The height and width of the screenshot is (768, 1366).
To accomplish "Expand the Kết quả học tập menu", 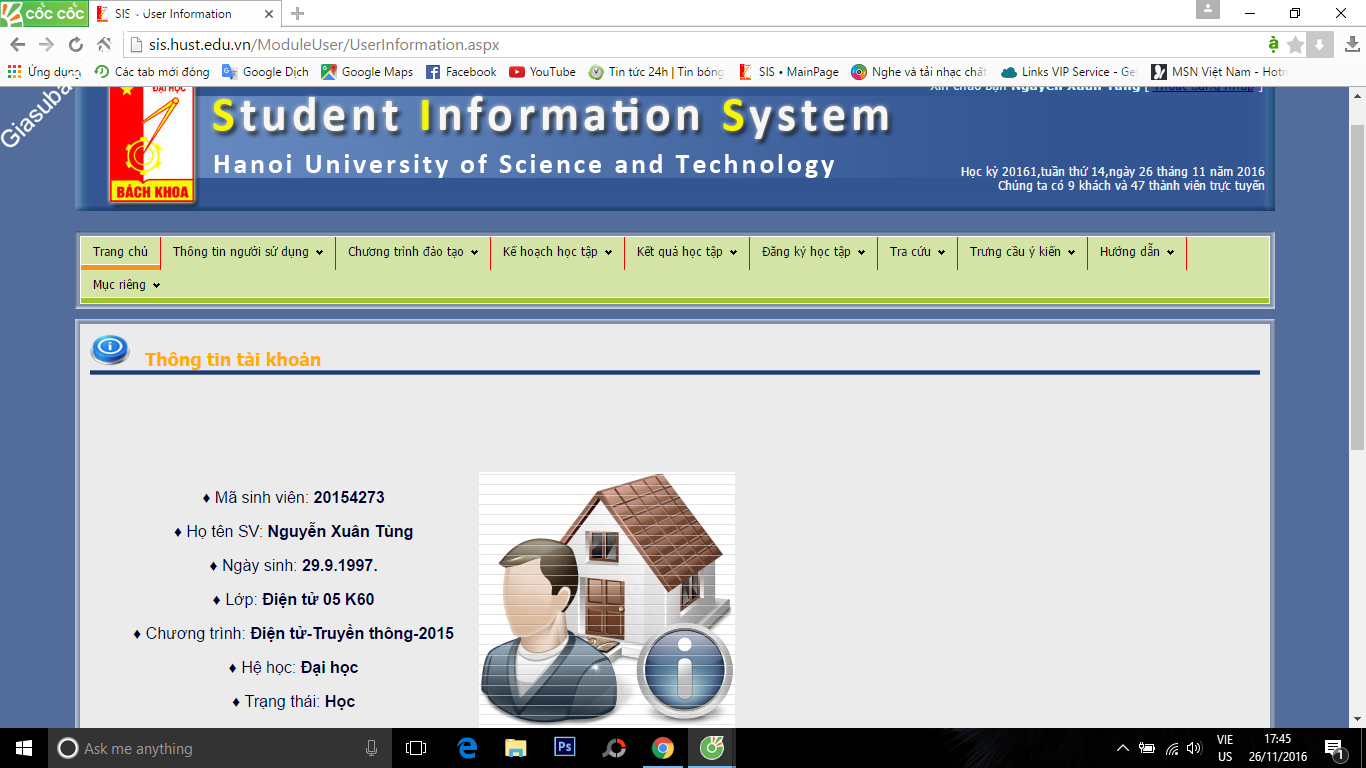I will point(686,252).
